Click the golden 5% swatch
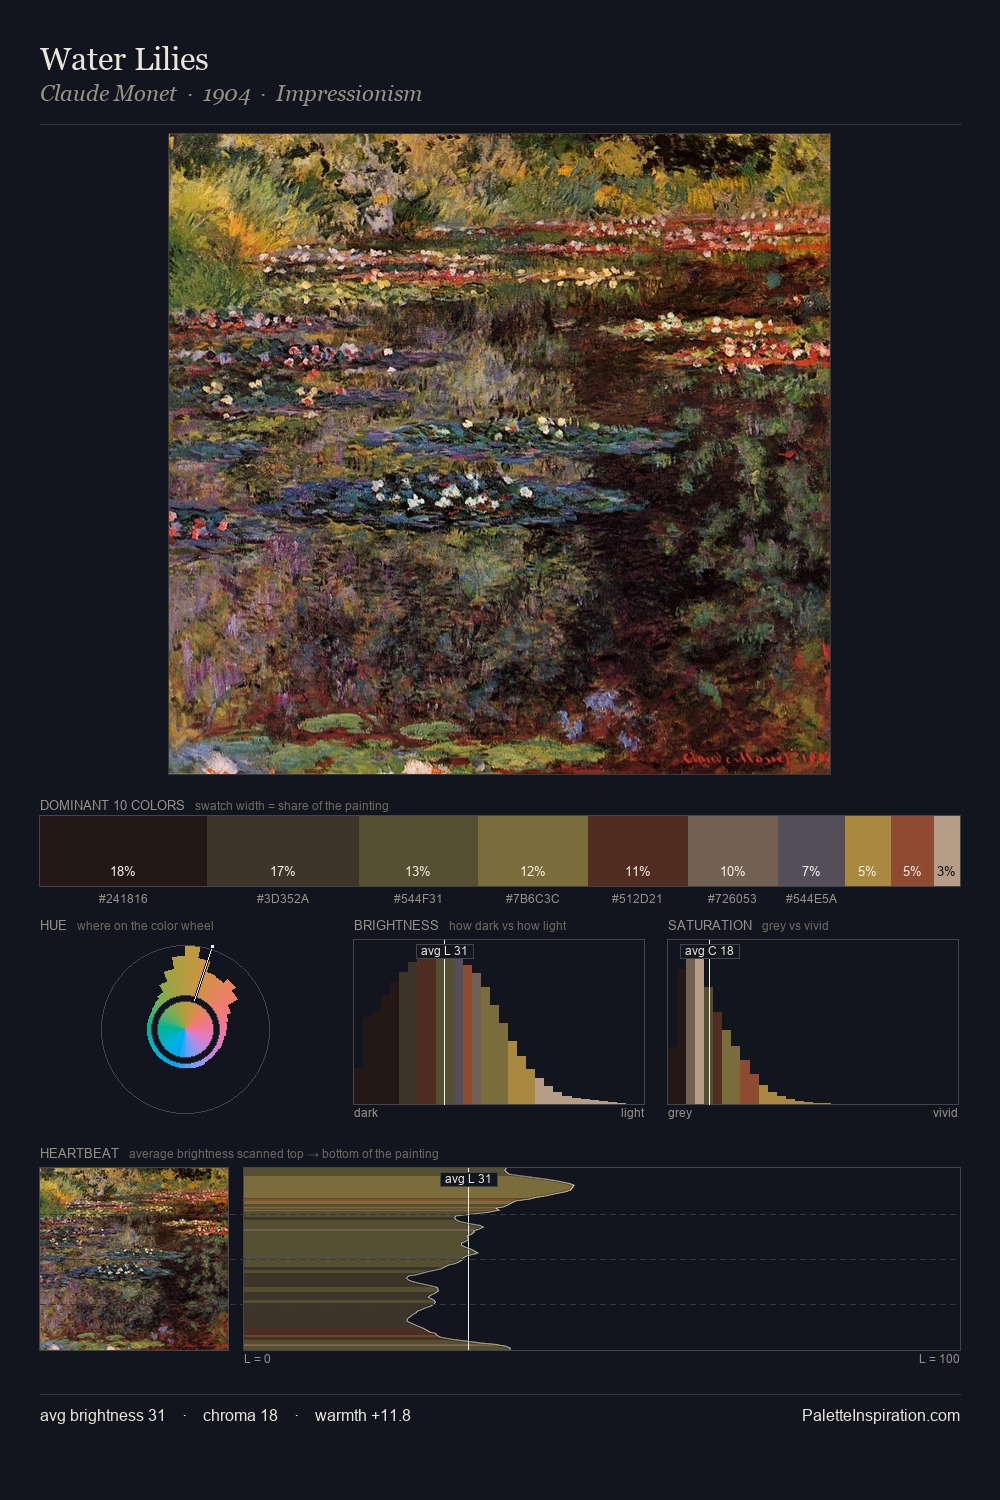This screenshot has width=1000, height=1500. point(868,851)
